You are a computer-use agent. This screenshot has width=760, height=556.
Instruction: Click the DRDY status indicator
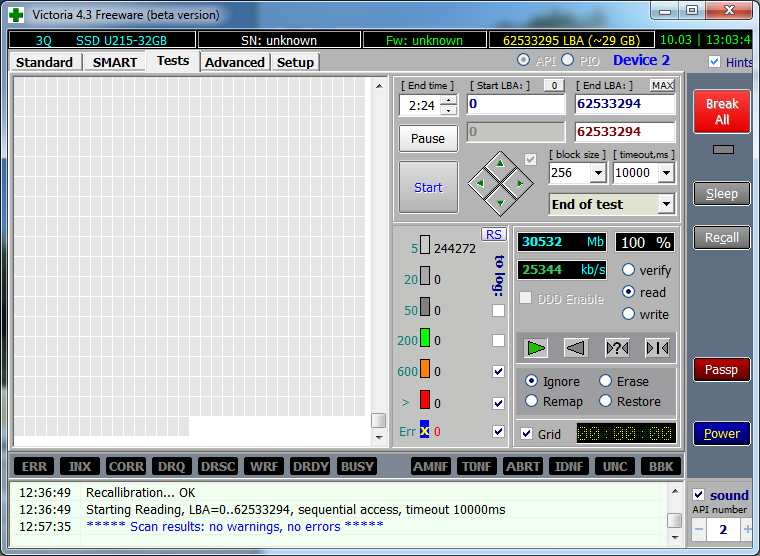point(310,466)
